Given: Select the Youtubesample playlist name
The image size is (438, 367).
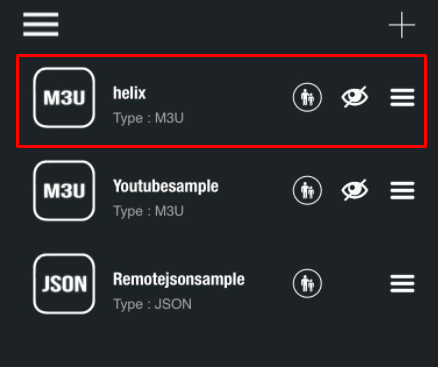Looking at the screenshot, I should (x=166, y=186).
